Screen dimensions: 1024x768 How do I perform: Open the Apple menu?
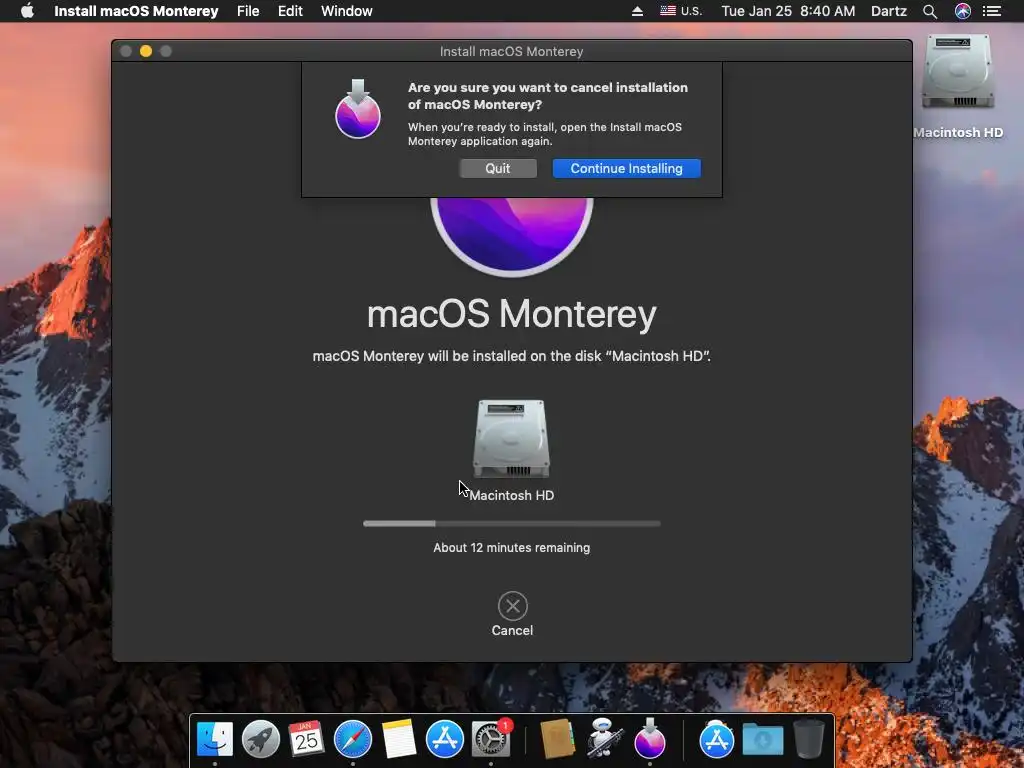27,11
